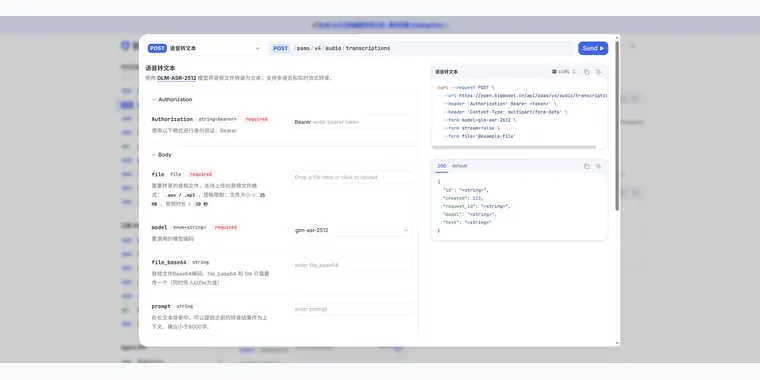
Task: Copy the response example JSON
Action: 586,166
